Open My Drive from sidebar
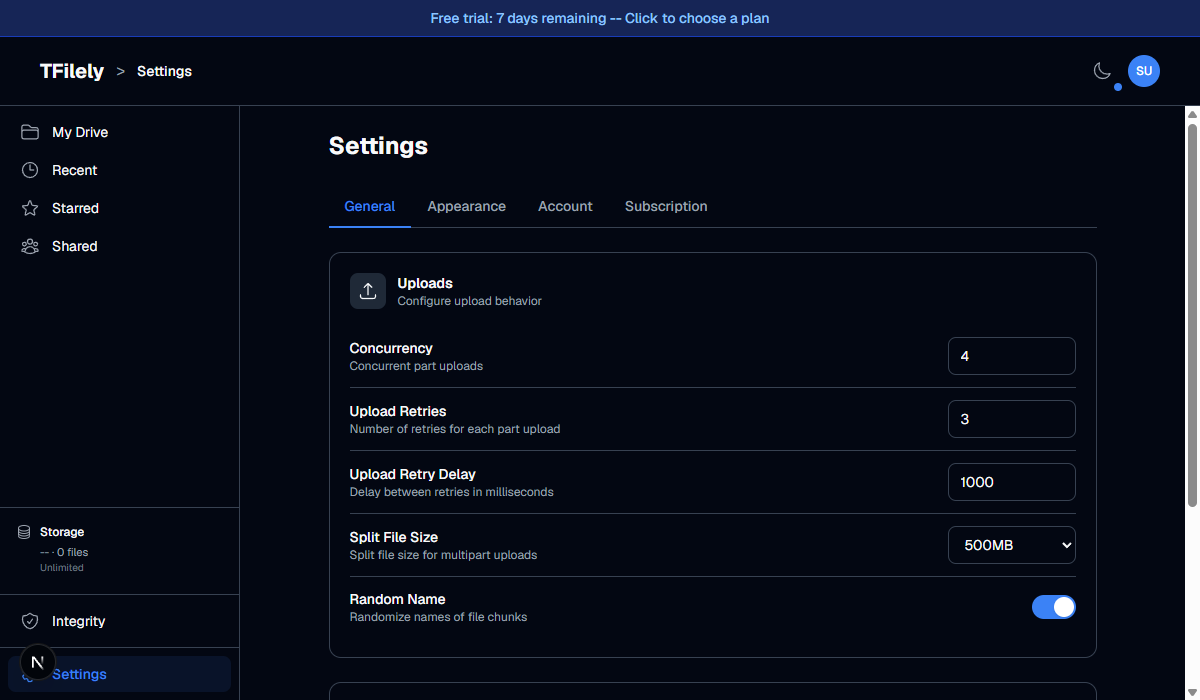This screenshot has width=1200, height=700. coord(119,132)
